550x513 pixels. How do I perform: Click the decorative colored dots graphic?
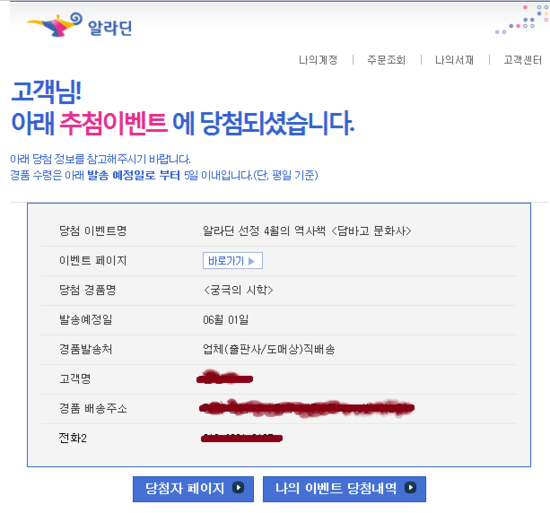[522, 19]
